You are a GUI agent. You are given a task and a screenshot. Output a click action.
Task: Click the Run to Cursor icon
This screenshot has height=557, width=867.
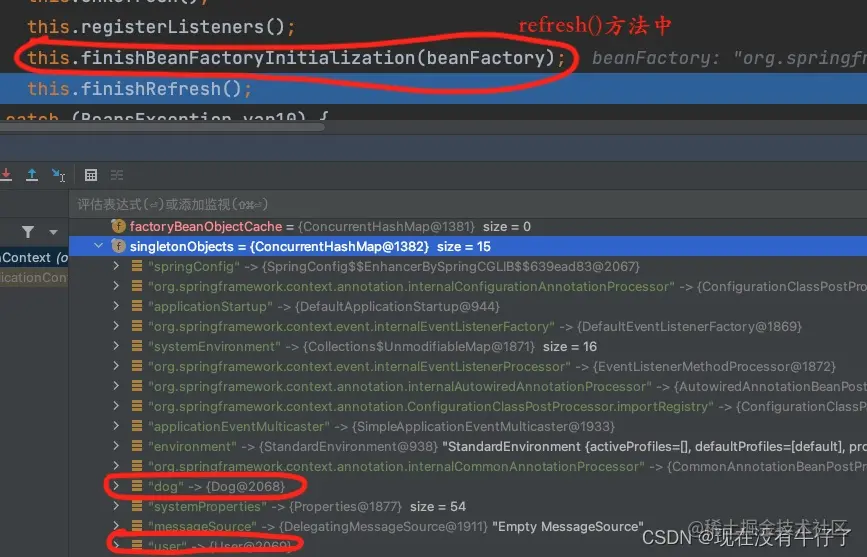click(x=58, y=175)
